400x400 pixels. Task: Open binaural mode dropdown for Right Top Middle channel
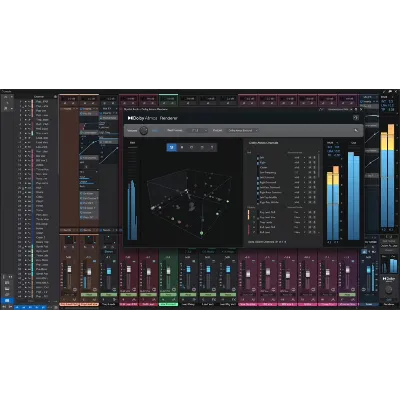pyautogui.click(x=299, y=202)
